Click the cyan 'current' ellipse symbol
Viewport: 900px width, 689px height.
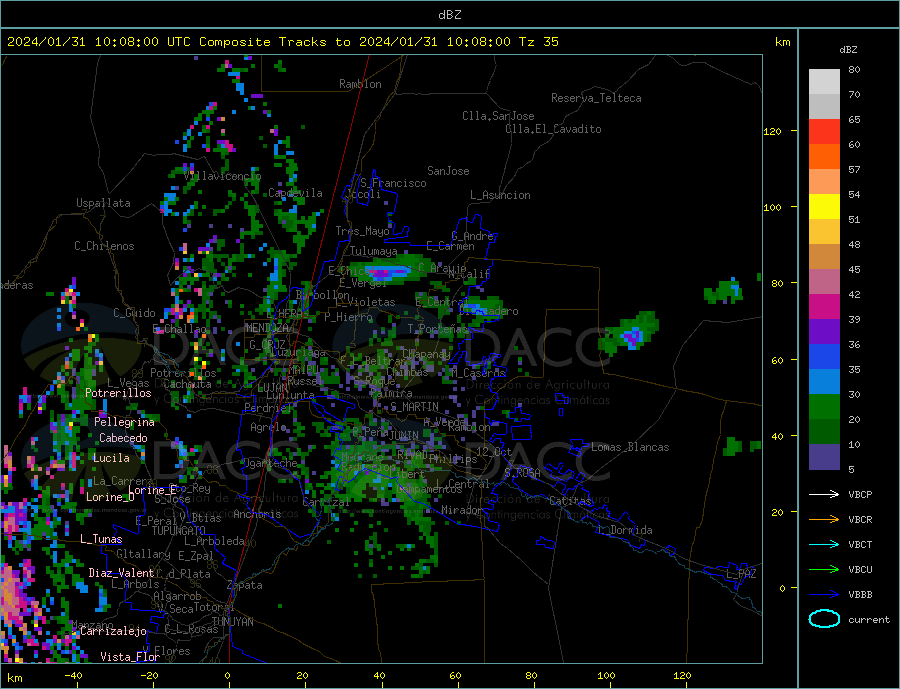824,619
